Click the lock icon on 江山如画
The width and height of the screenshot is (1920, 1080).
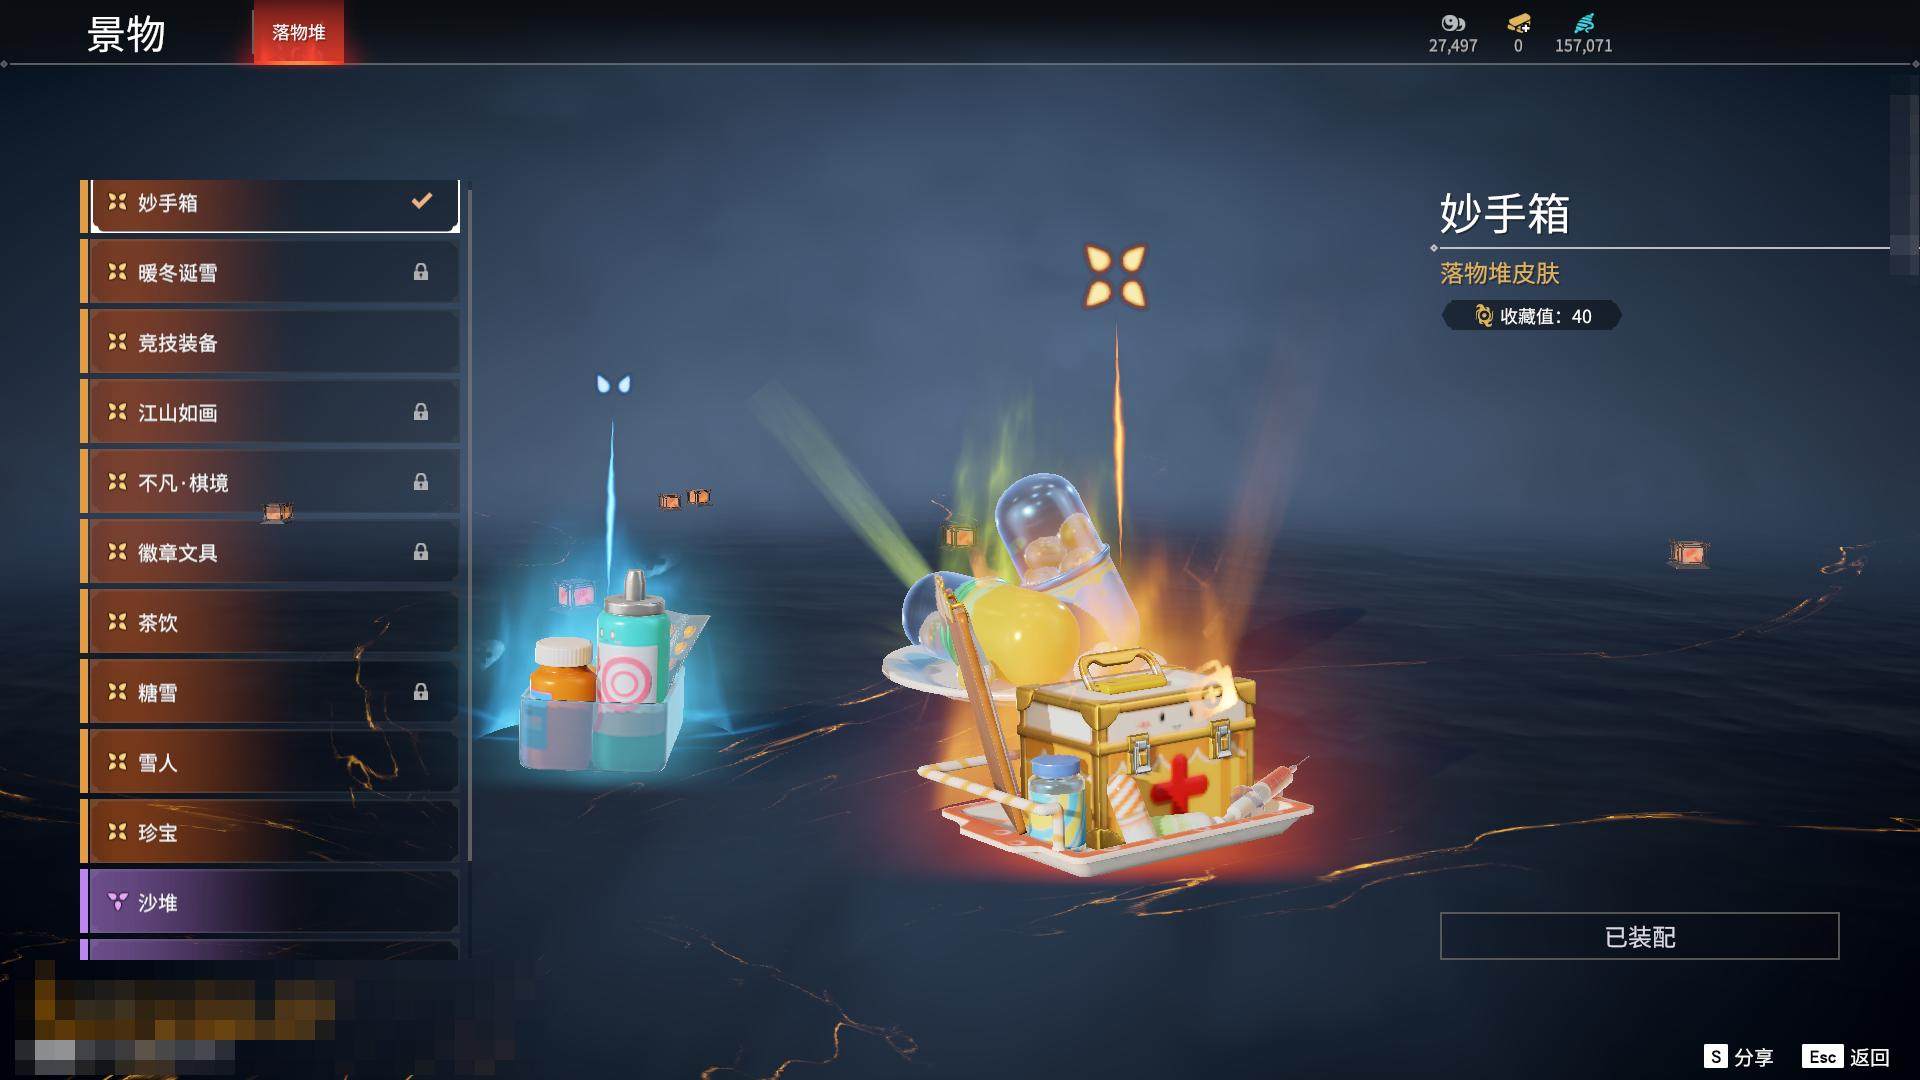[421, 412]
